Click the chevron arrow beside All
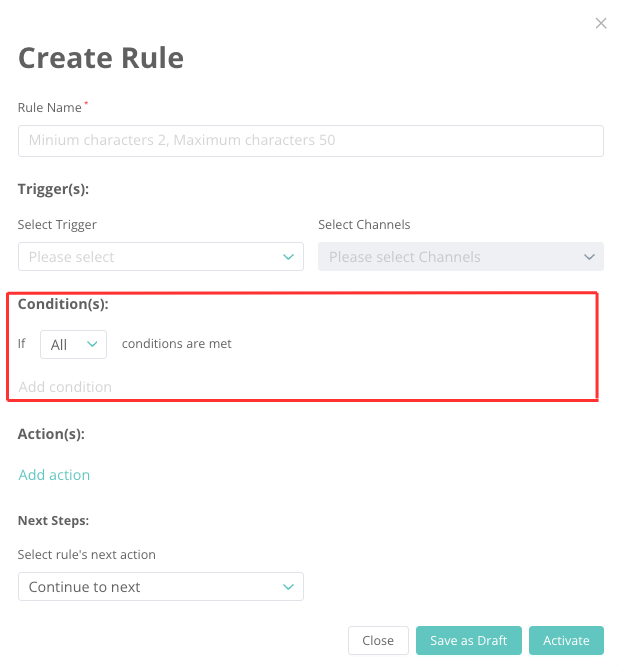623x672 pixels. pyautogui.click(x=93, y=344)
